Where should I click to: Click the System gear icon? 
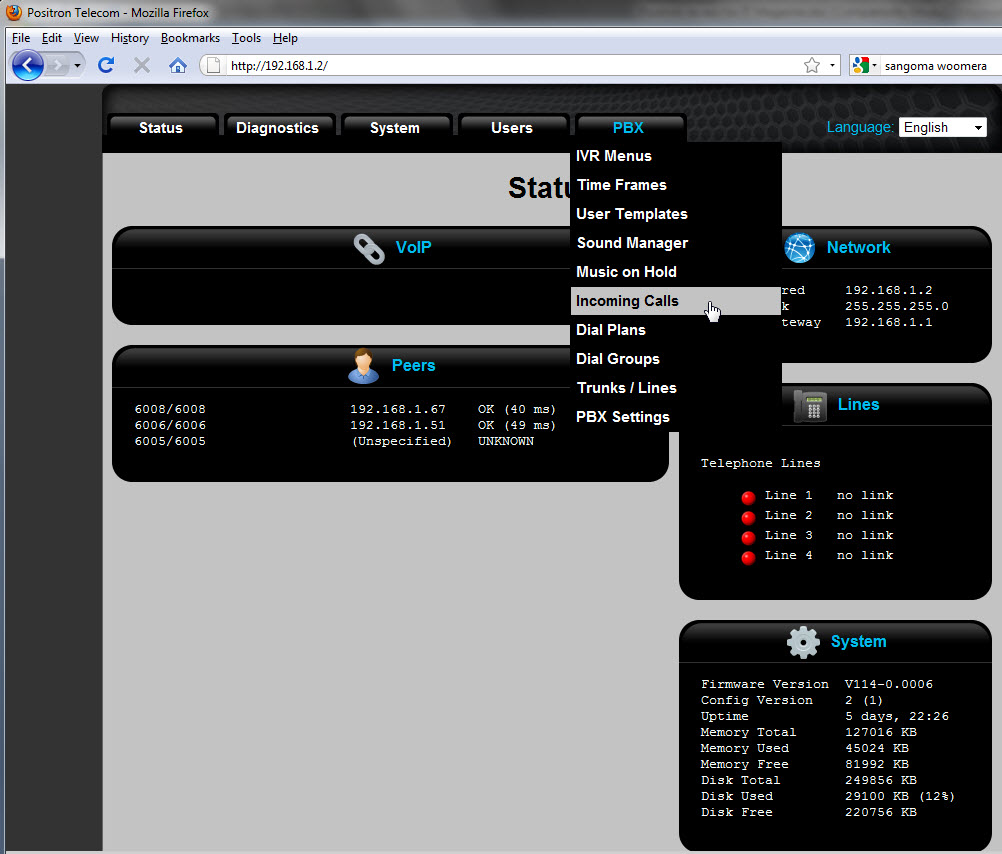803,642
